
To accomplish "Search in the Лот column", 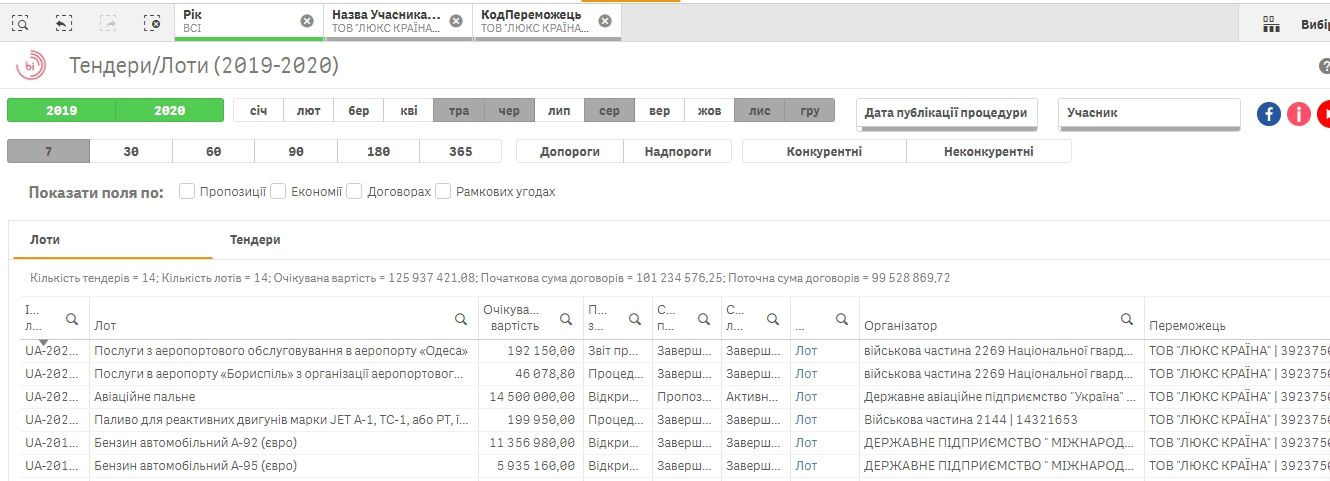I will (461, 319).
